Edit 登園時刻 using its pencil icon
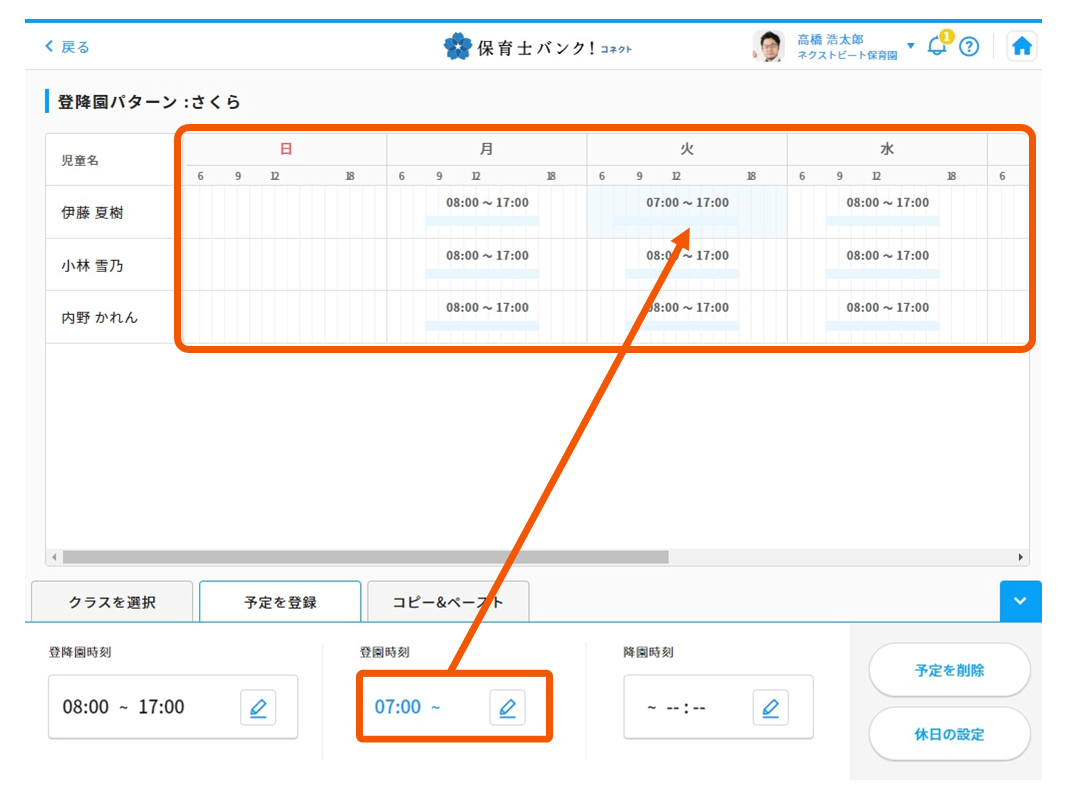1067x800 pixels. [507, 707]
